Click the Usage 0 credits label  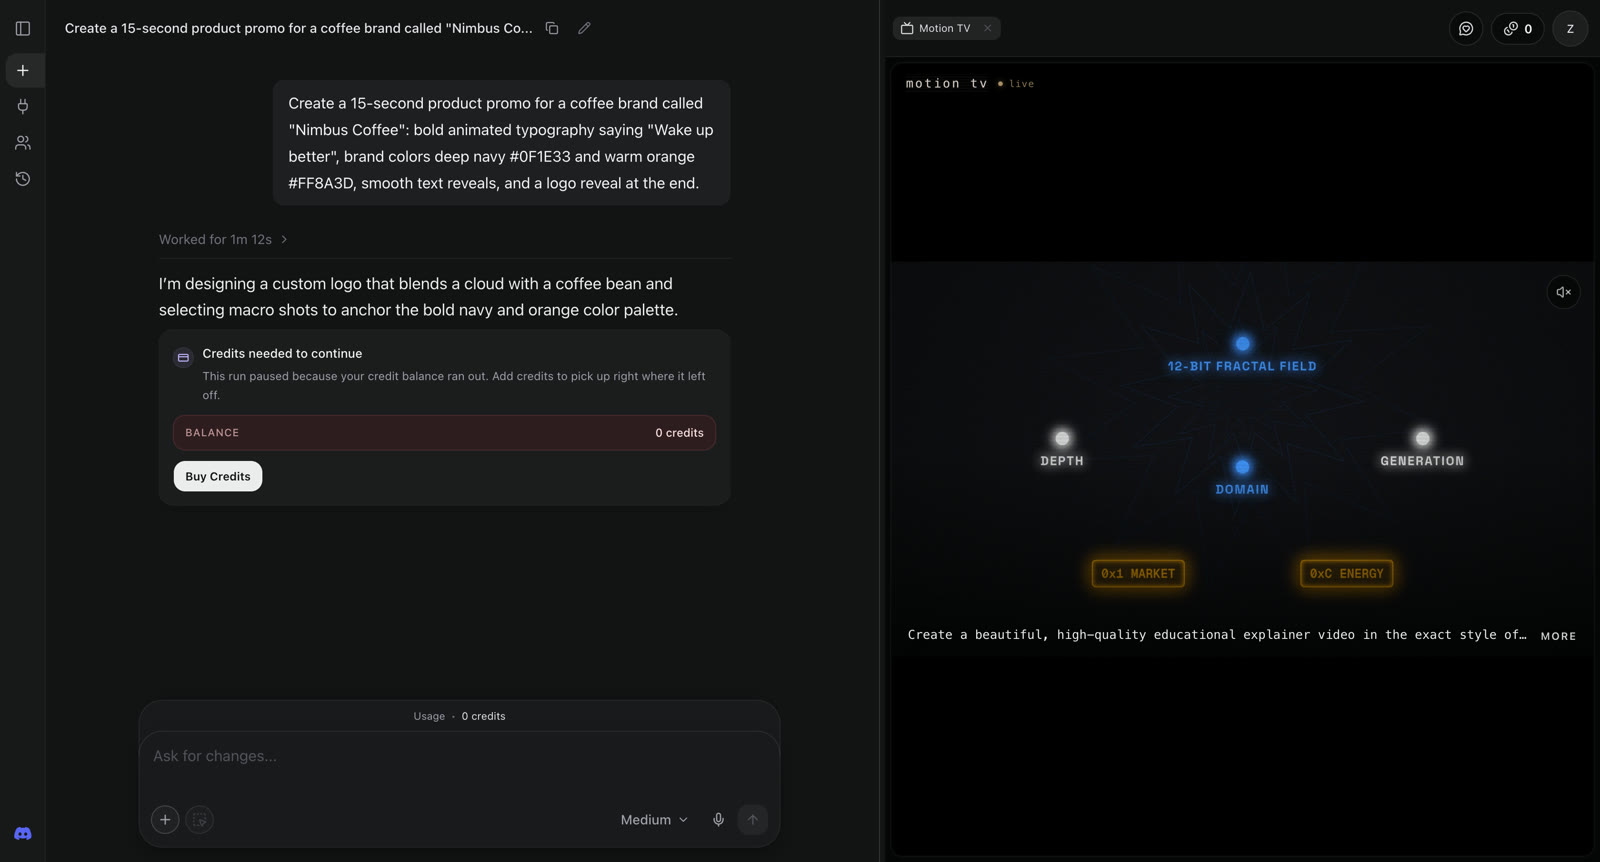459,716
